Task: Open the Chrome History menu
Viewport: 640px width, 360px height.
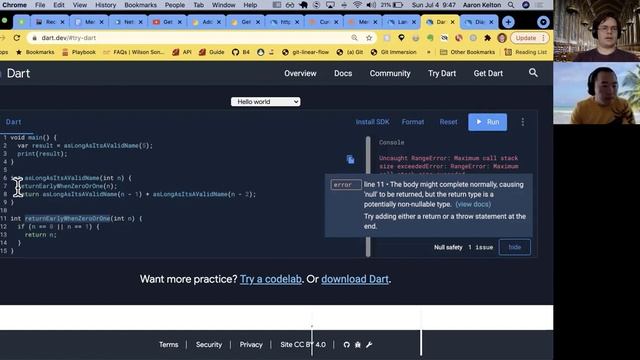Action: [106, 5]
